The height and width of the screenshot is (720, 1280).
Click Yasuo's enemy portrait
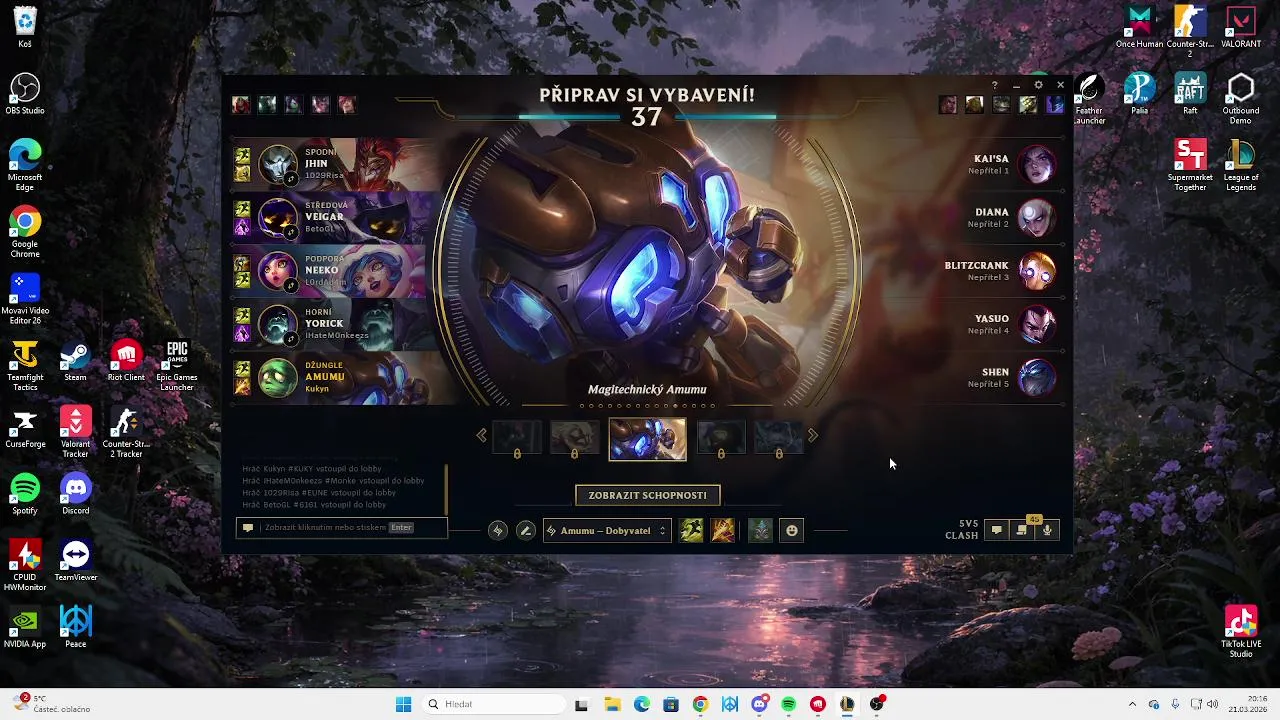tap(1037, 324)
